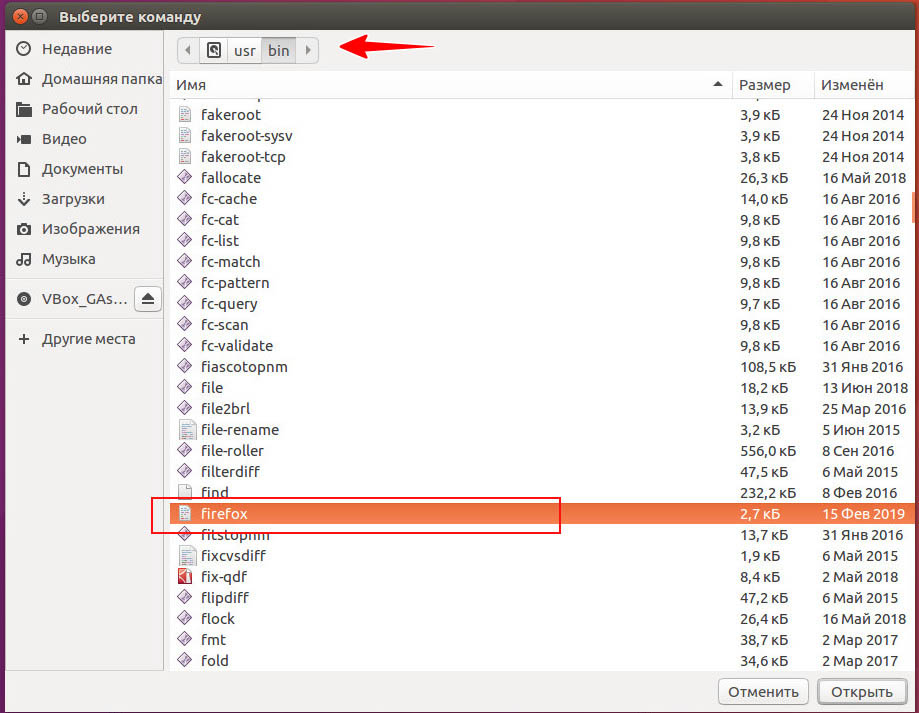Click the fix-qdf file icon
The width and height of the screenshot is (919, 713).
coord(185,576)
